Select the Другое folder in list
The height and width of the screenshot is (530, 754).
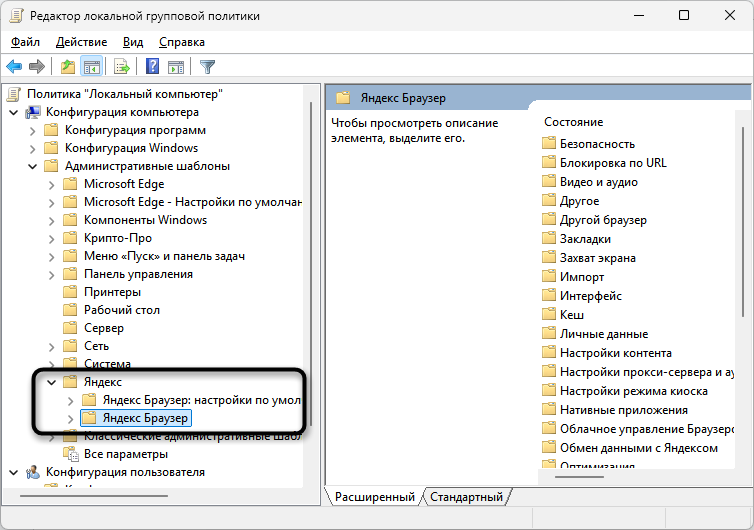point(579,201)
